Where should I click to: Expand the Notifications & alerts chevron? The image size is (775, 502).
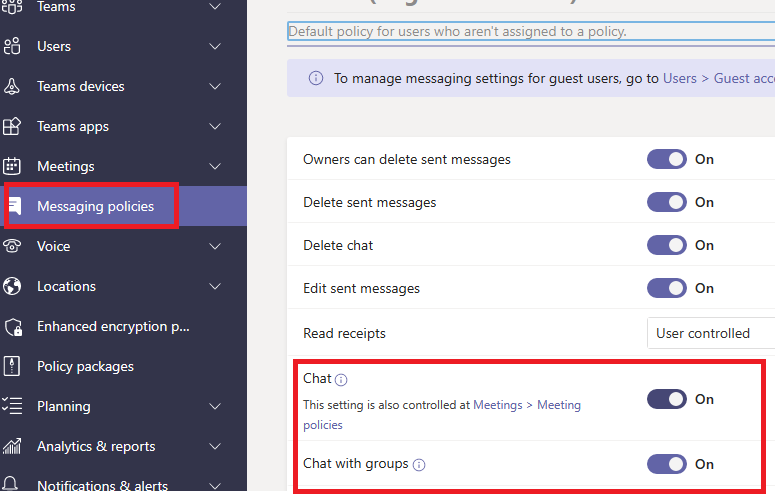point(215,486)
